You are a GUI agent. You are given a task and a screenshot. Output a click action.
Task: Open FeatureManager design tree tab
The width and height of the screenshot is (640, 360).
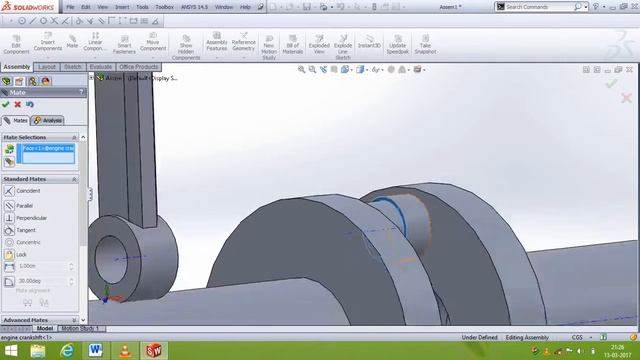[7, 81]
